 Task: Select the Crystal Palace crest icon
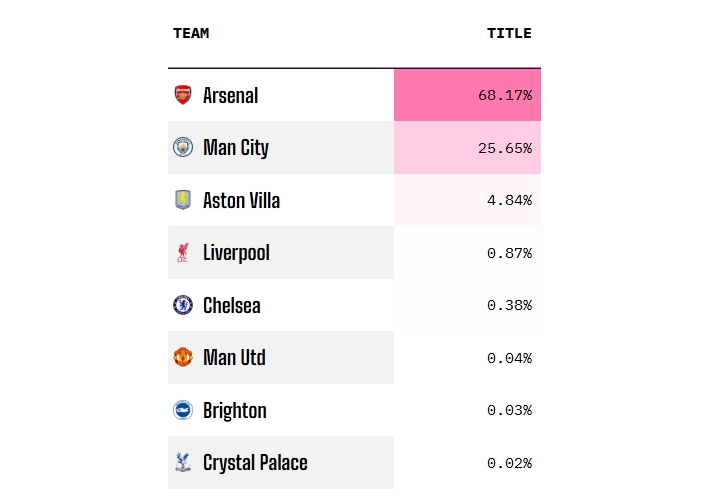tap(182, 463)
